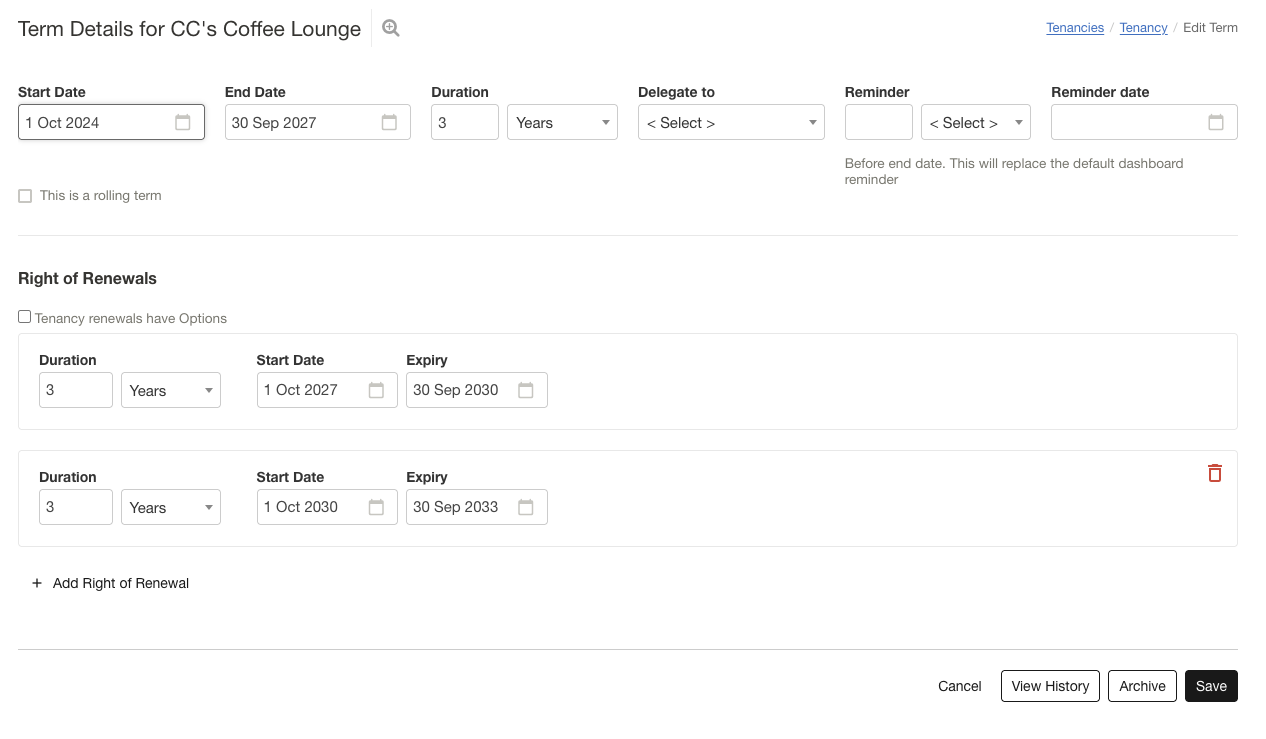Click calendar icon for 30 Sep 2030 expiry
1266x739 pixels.
(526, 390)
